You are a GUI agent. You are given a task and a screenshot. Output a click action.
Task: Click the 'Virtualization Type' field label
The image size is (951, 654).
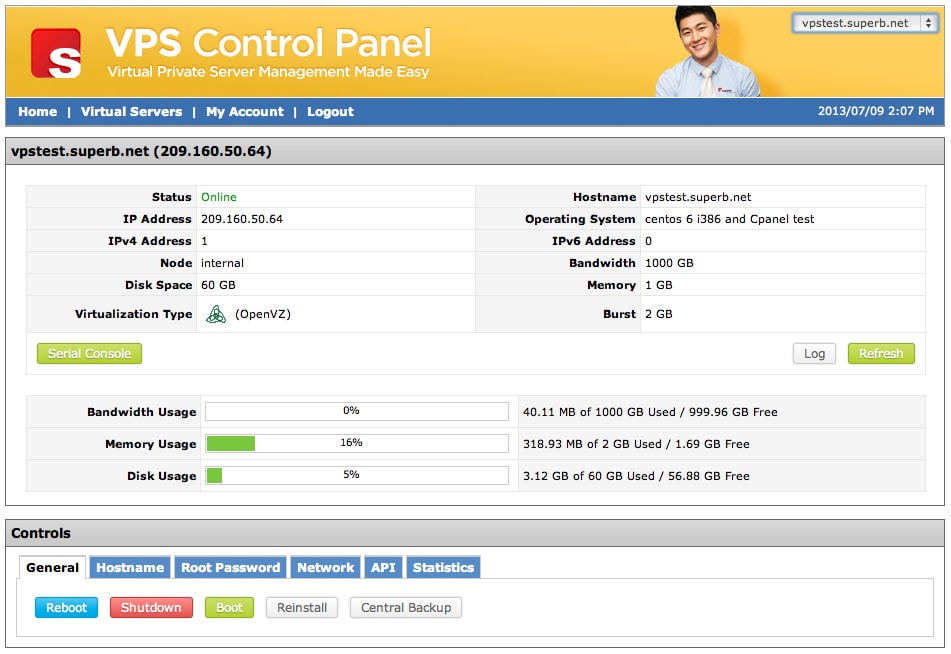133,314
